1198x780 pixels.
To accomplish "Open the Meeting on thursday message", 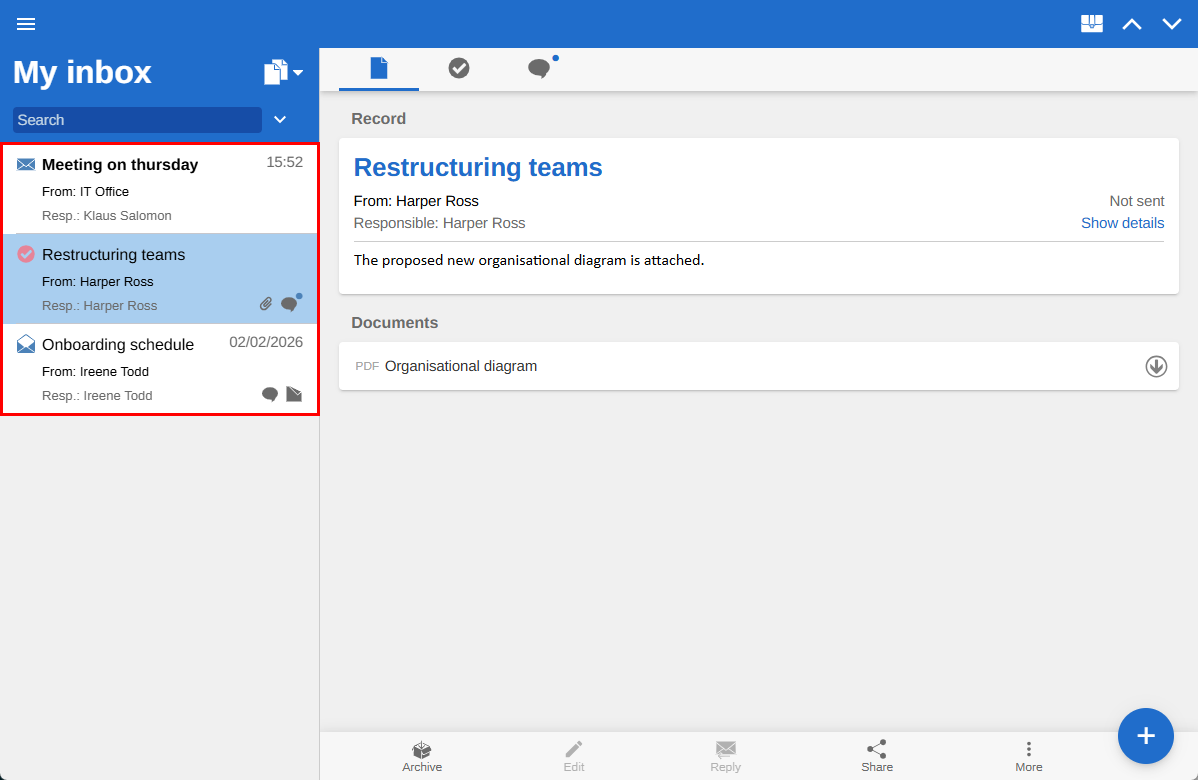I will [160, 189].
